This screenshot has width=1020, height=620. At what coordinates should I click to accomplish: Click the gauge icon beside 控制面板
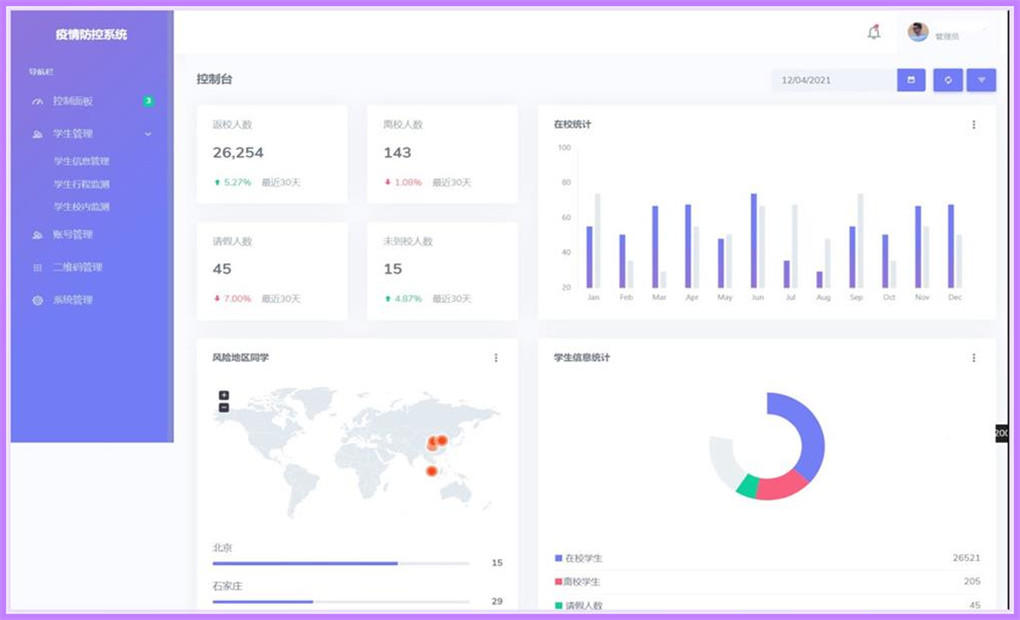pos(37,101)
